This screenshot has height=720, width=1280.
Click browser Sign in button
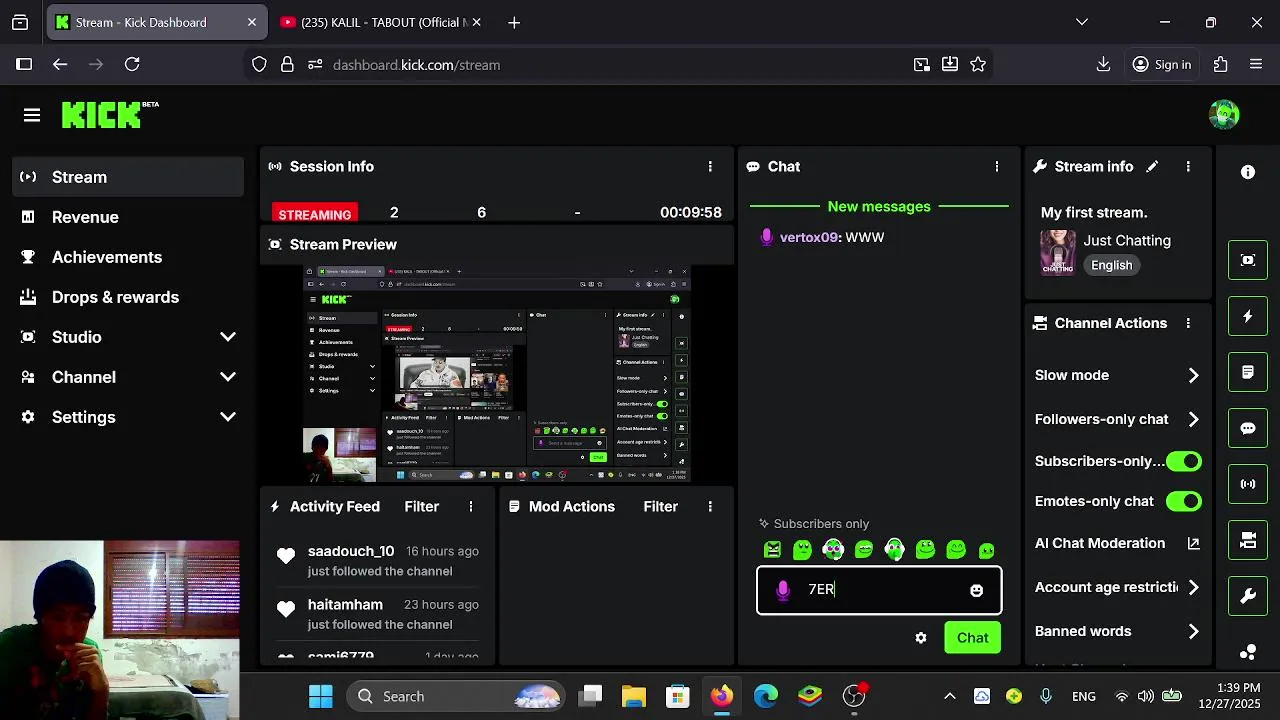click(1161, 64)
